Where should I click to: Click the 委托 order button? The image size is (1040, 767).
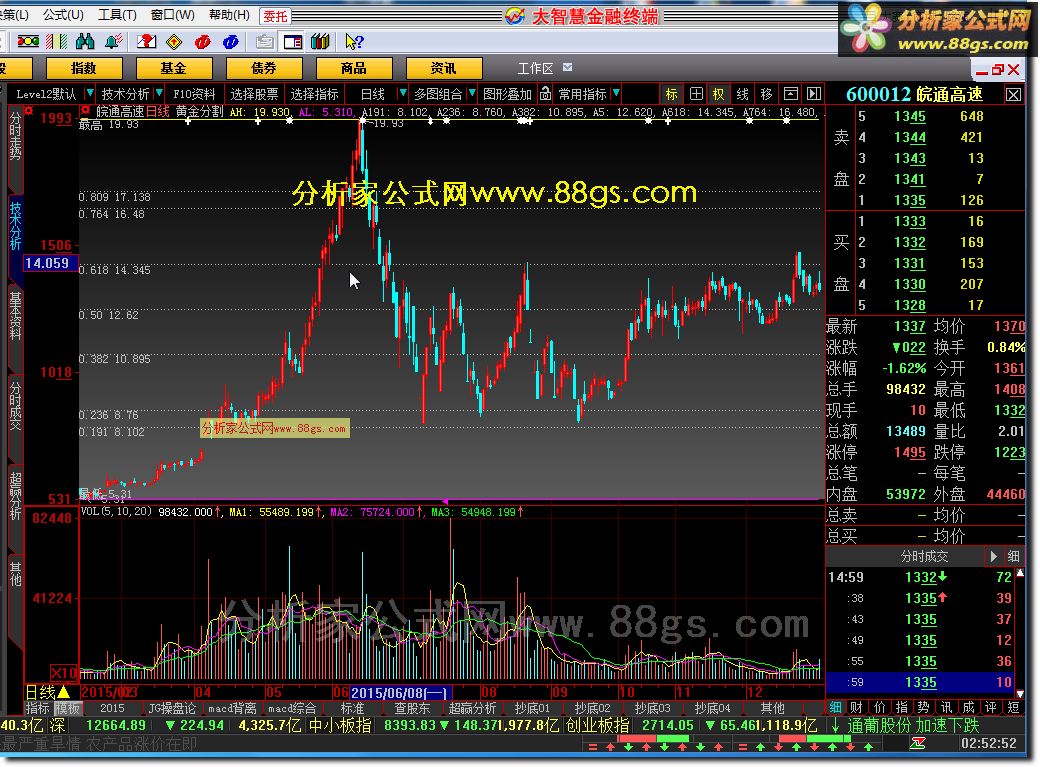(275, 16)
